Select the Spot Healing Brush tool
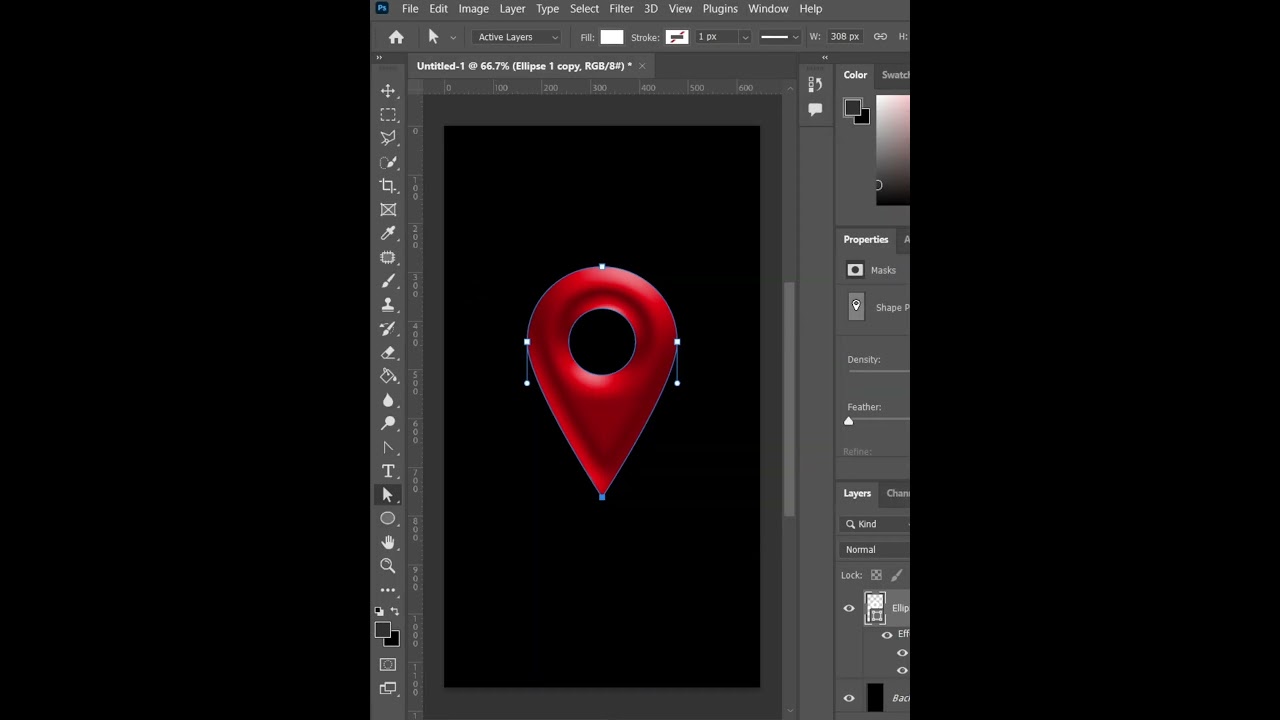The height and width of the screenshot is (720, 1280). (388, 257)
